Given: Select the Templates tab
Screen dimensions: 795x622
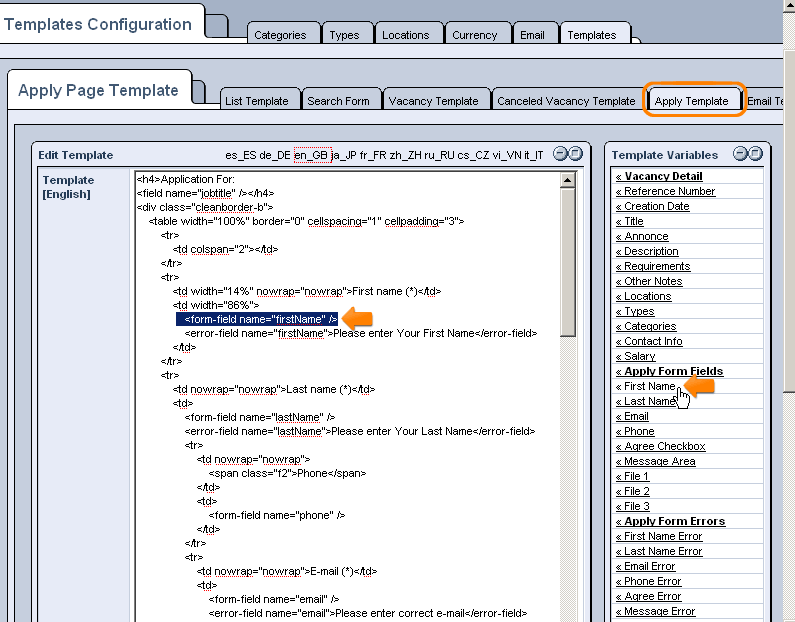Looking at the screenshot, I should click(x=595, y=33).
